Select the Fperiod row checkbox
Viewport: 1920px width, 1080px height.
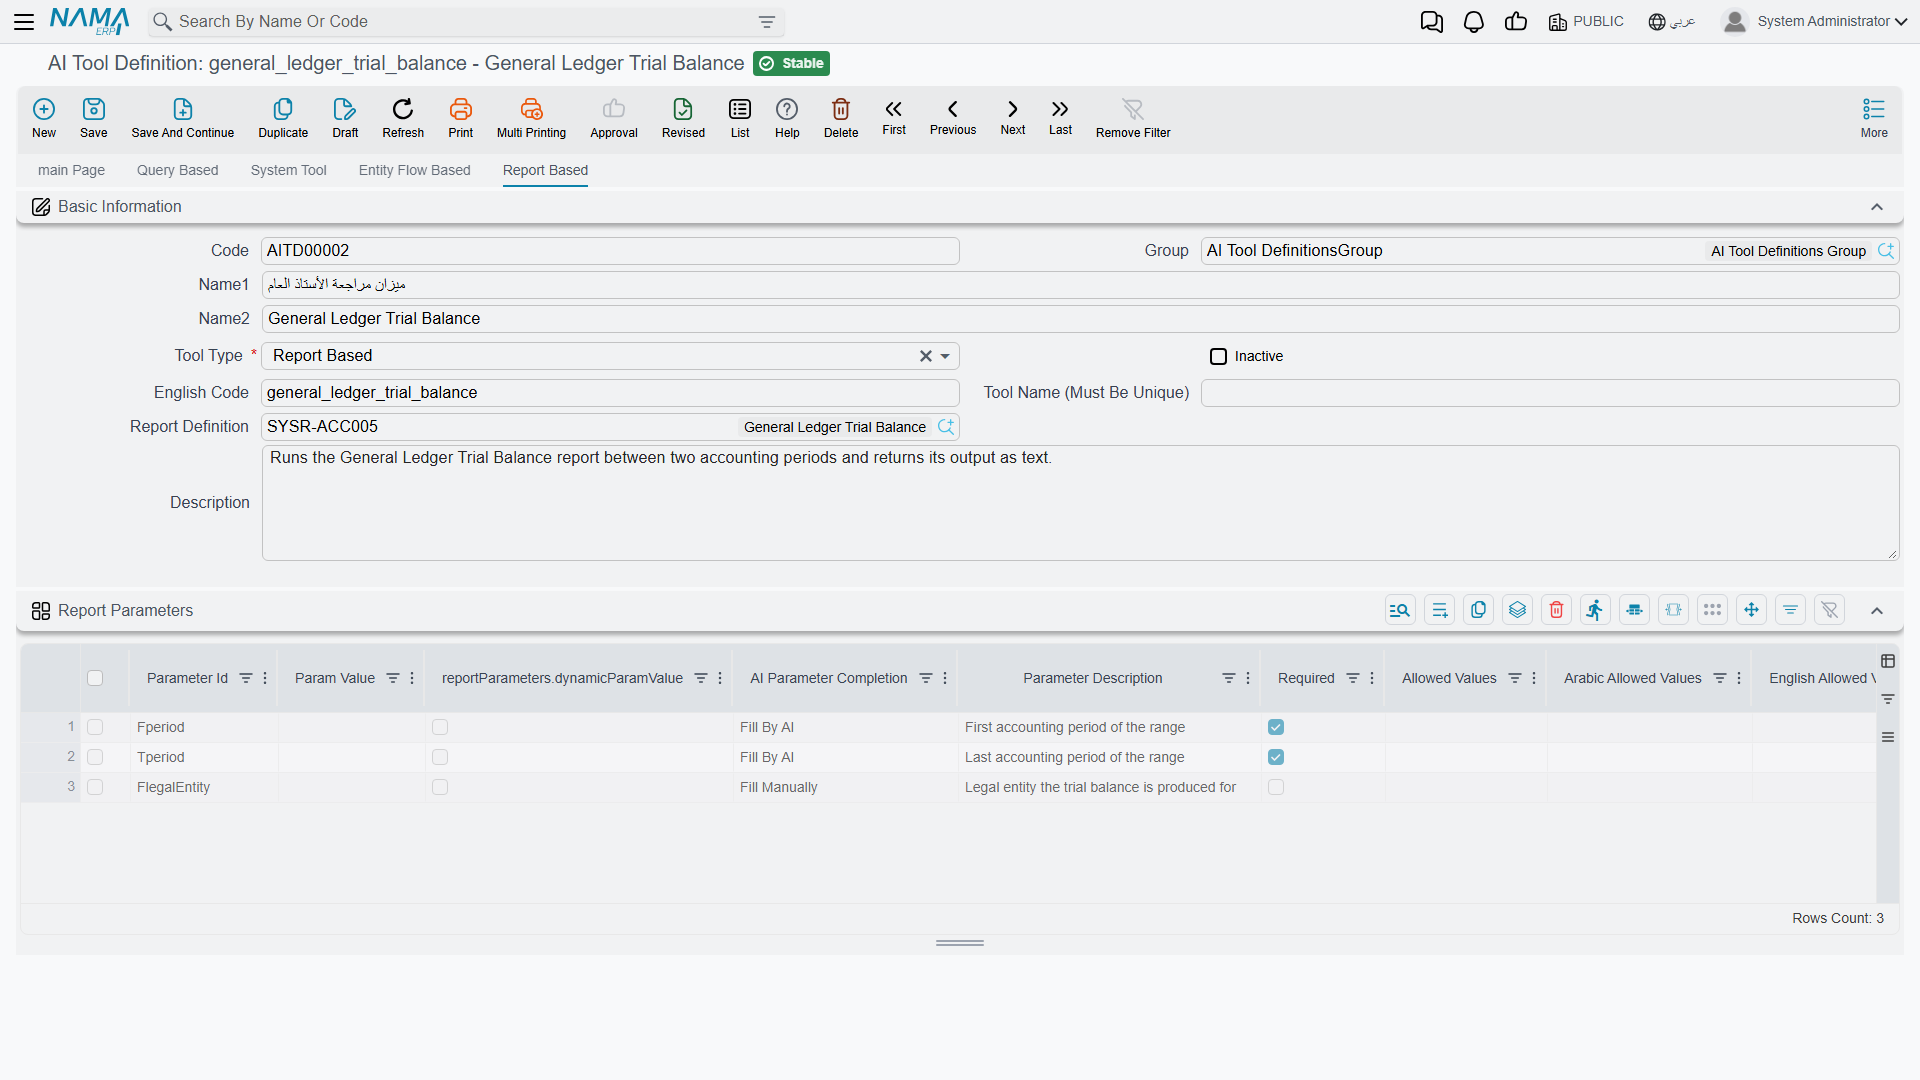(x=95, y=727)
